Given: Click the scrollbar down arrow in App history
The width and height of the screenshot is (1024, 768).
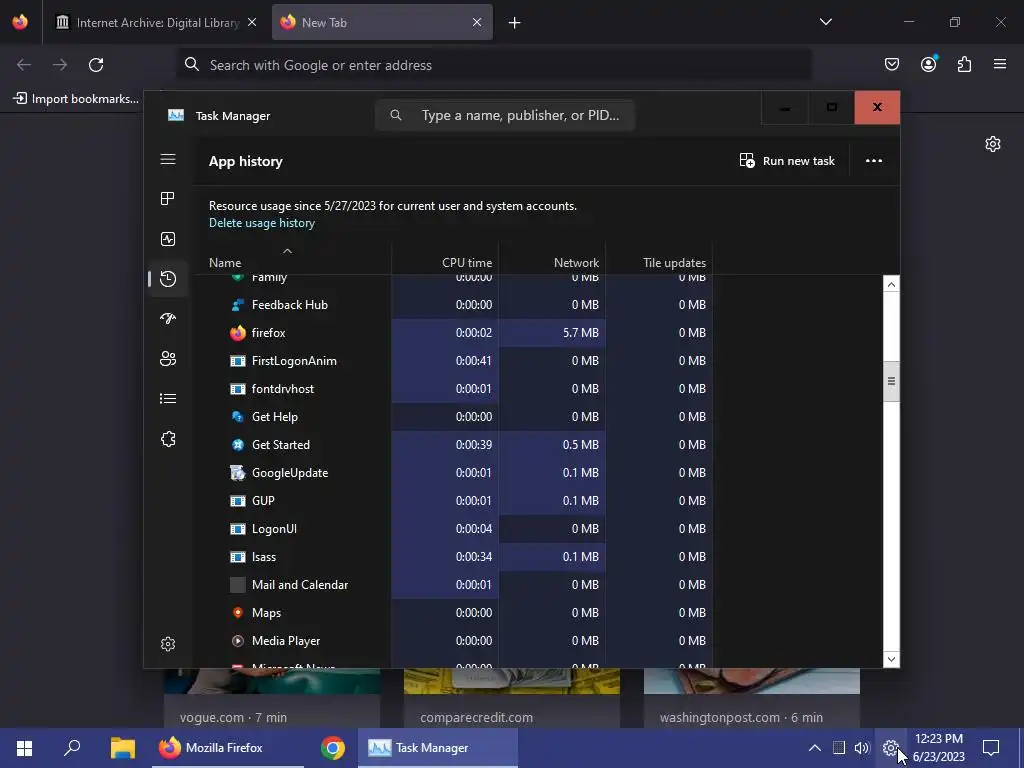Looking at the screenshot, I should point(891,659).
